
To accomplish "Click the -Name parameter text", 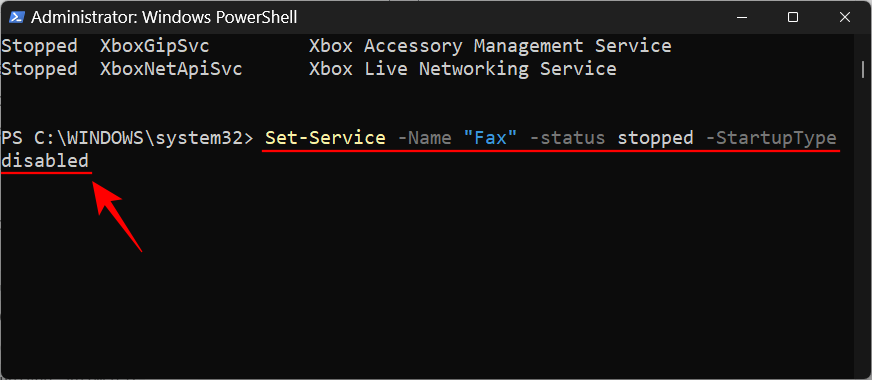I will [x=424, y=138].
